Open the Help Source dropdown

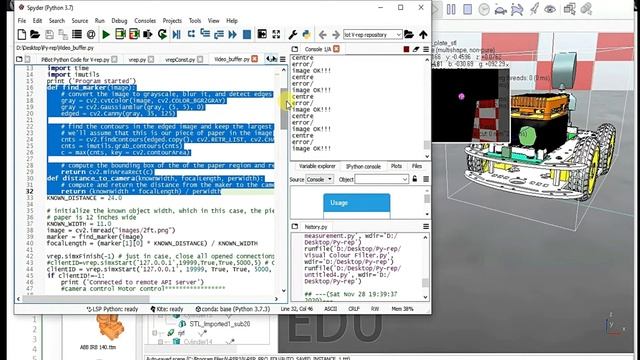(x=319, y=179)
